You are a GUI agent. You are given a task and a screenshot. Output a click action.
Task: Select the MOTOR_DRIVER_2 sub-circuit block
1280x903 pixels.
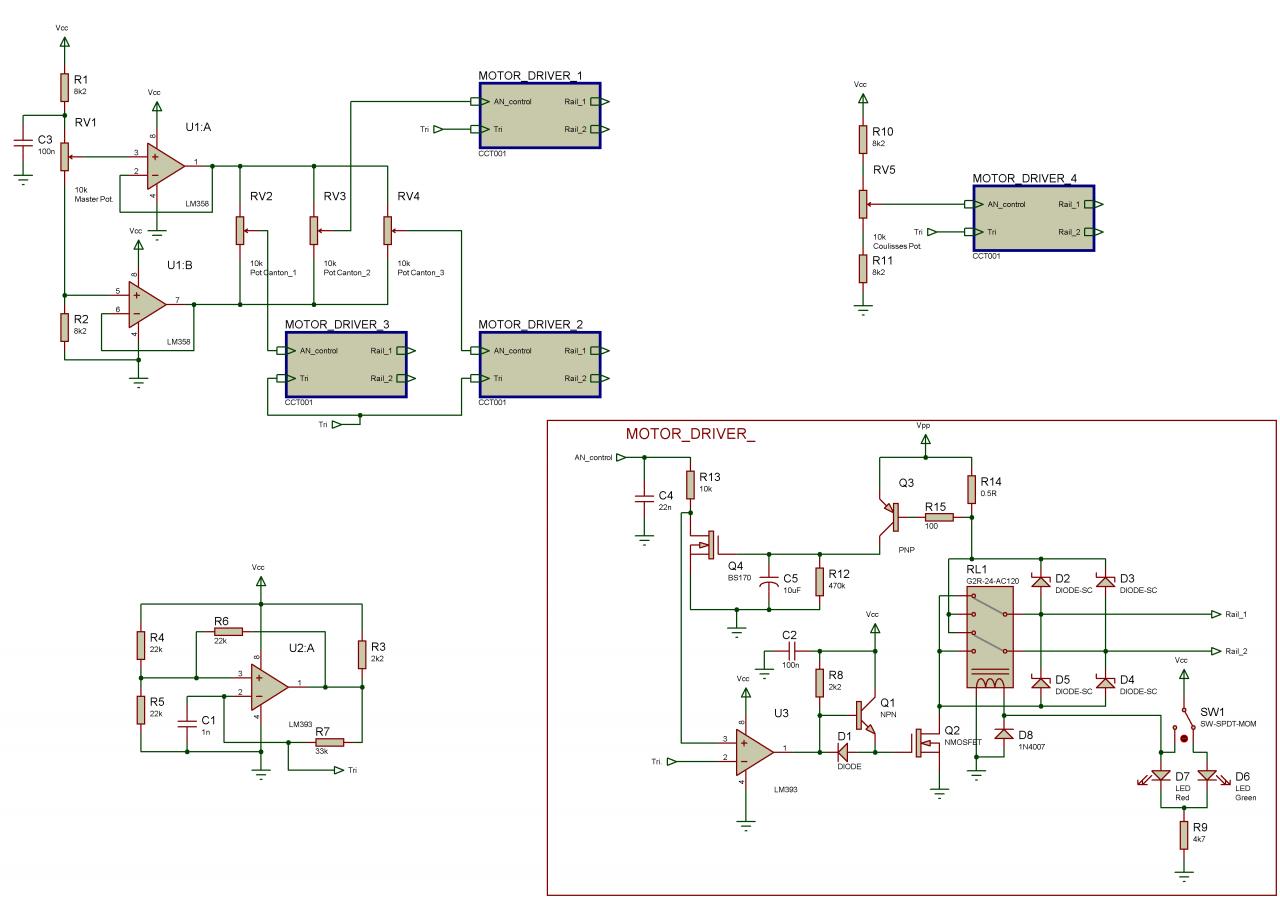click(540, 364)
